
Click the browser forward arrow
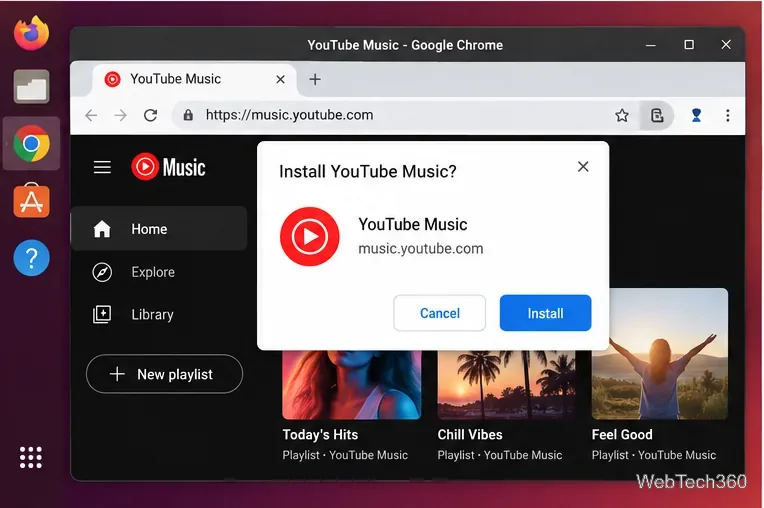[120, 115]
